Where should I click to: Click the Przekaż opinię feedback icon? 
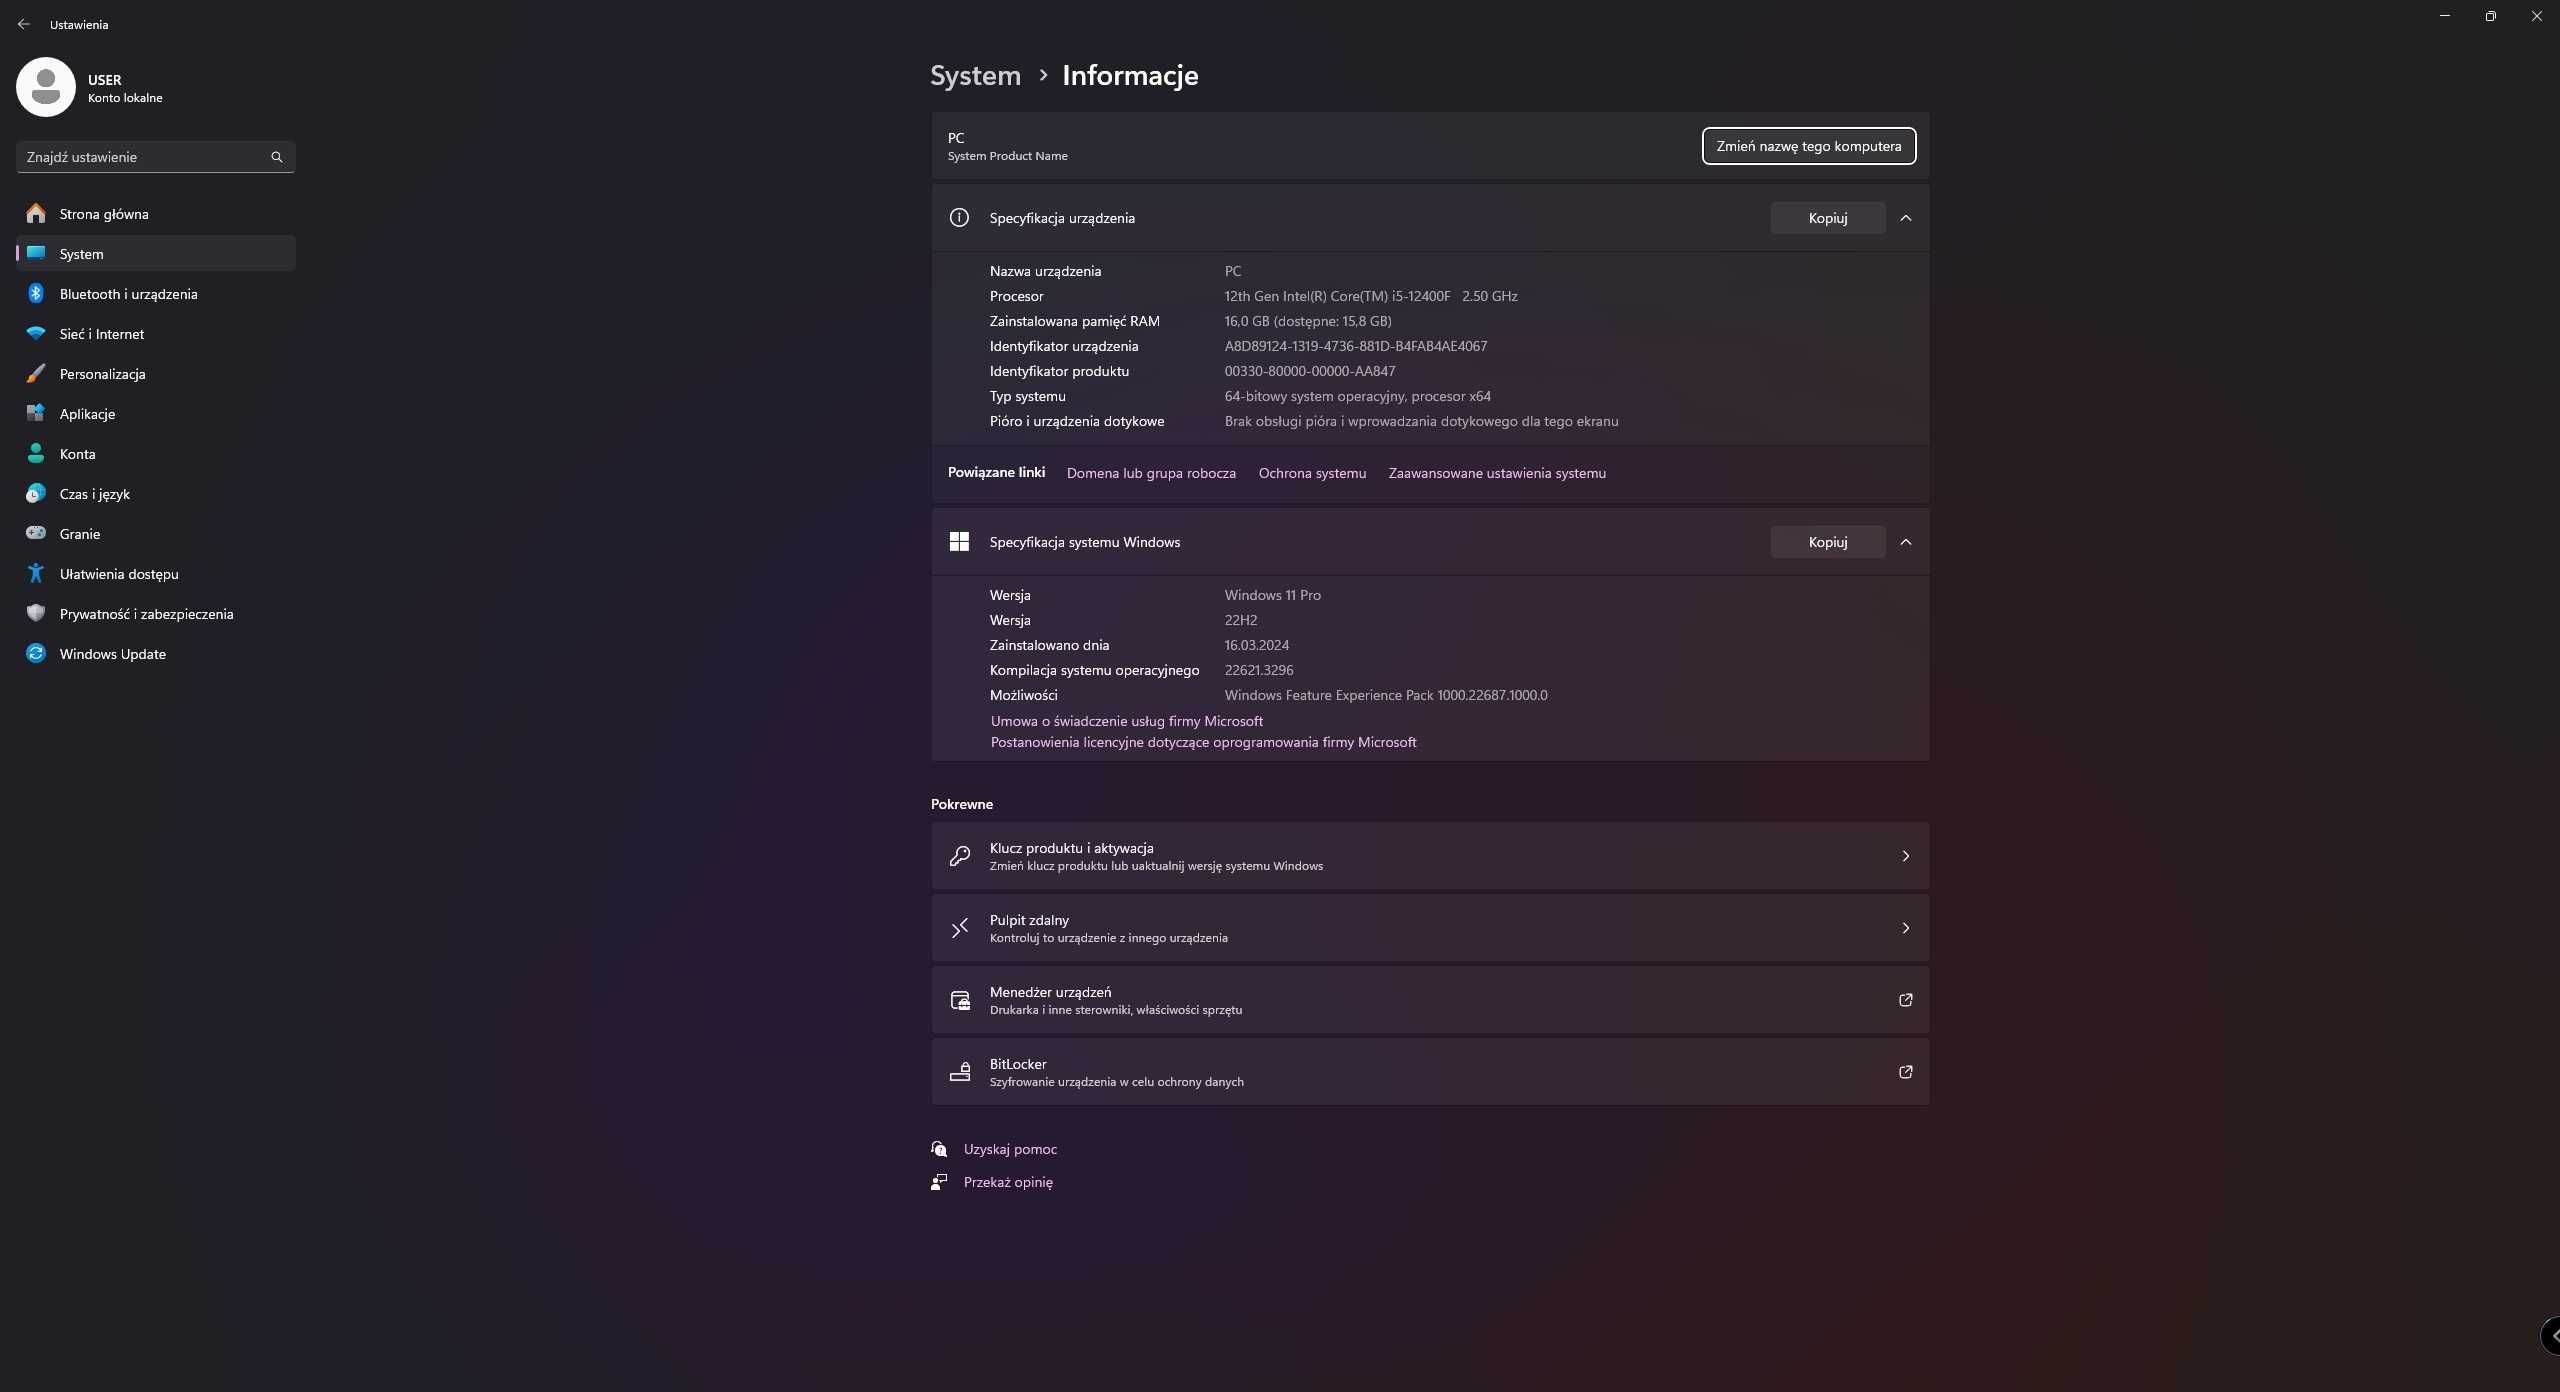[x=939, y=1182]
